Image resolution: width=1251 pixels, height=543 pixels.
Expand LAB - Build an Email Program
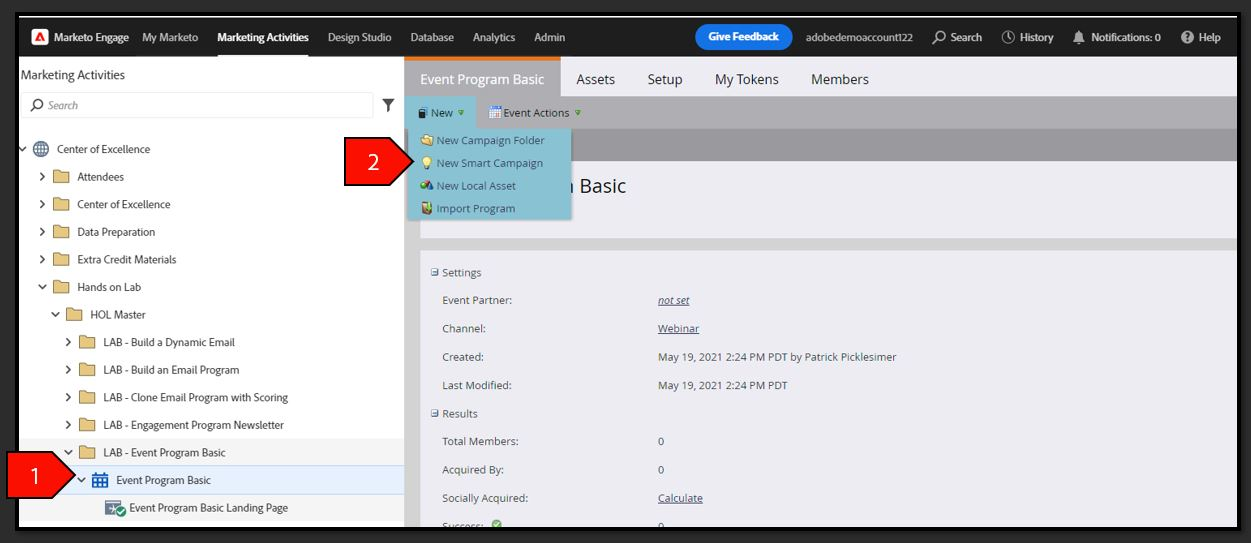(x=68, y=370)
